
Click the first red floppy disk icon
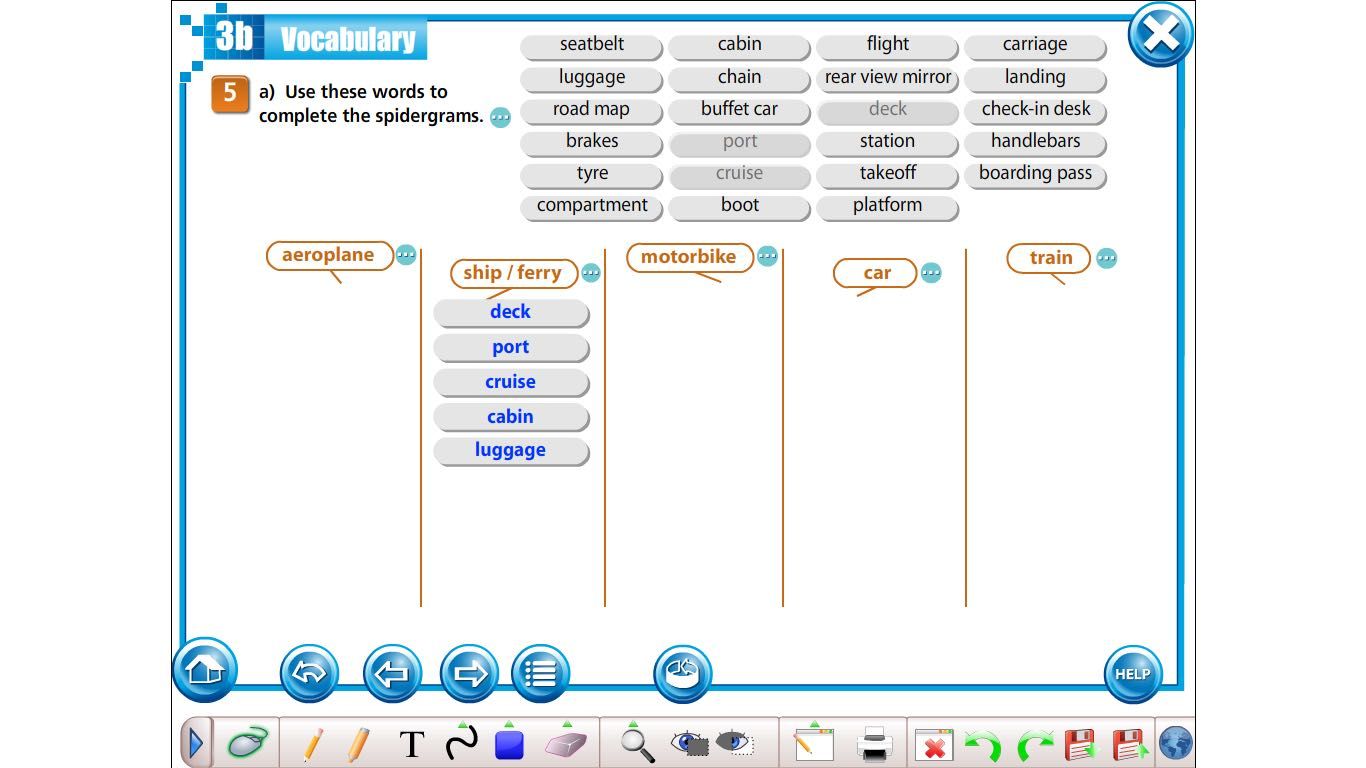pyautogui.click(x=1083, y=745)
